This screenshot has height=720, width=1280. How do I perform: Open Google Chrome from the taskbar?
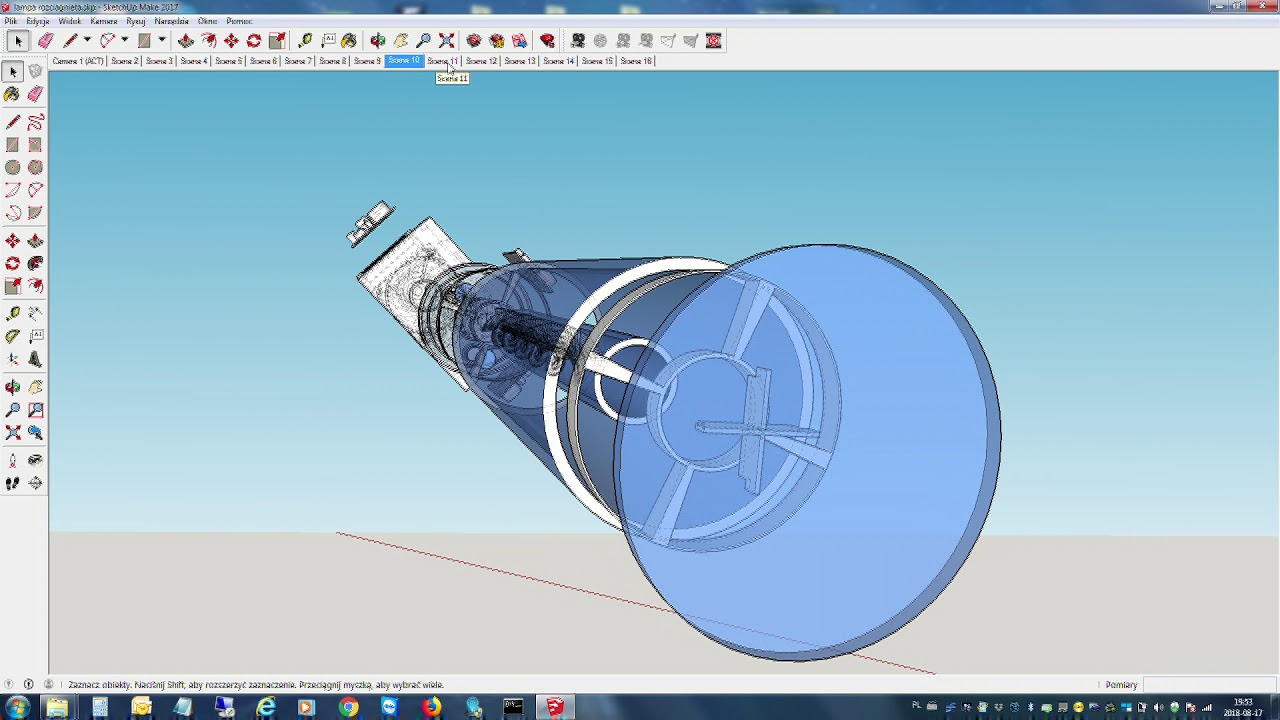click(348, 708)
